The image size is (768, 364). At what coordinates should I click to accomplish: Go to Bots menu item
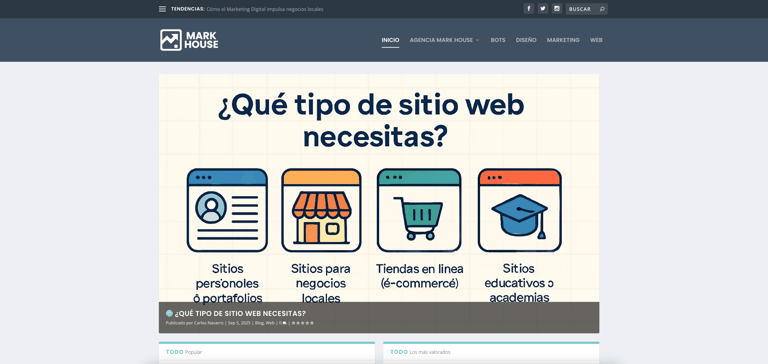coord(498,40)
